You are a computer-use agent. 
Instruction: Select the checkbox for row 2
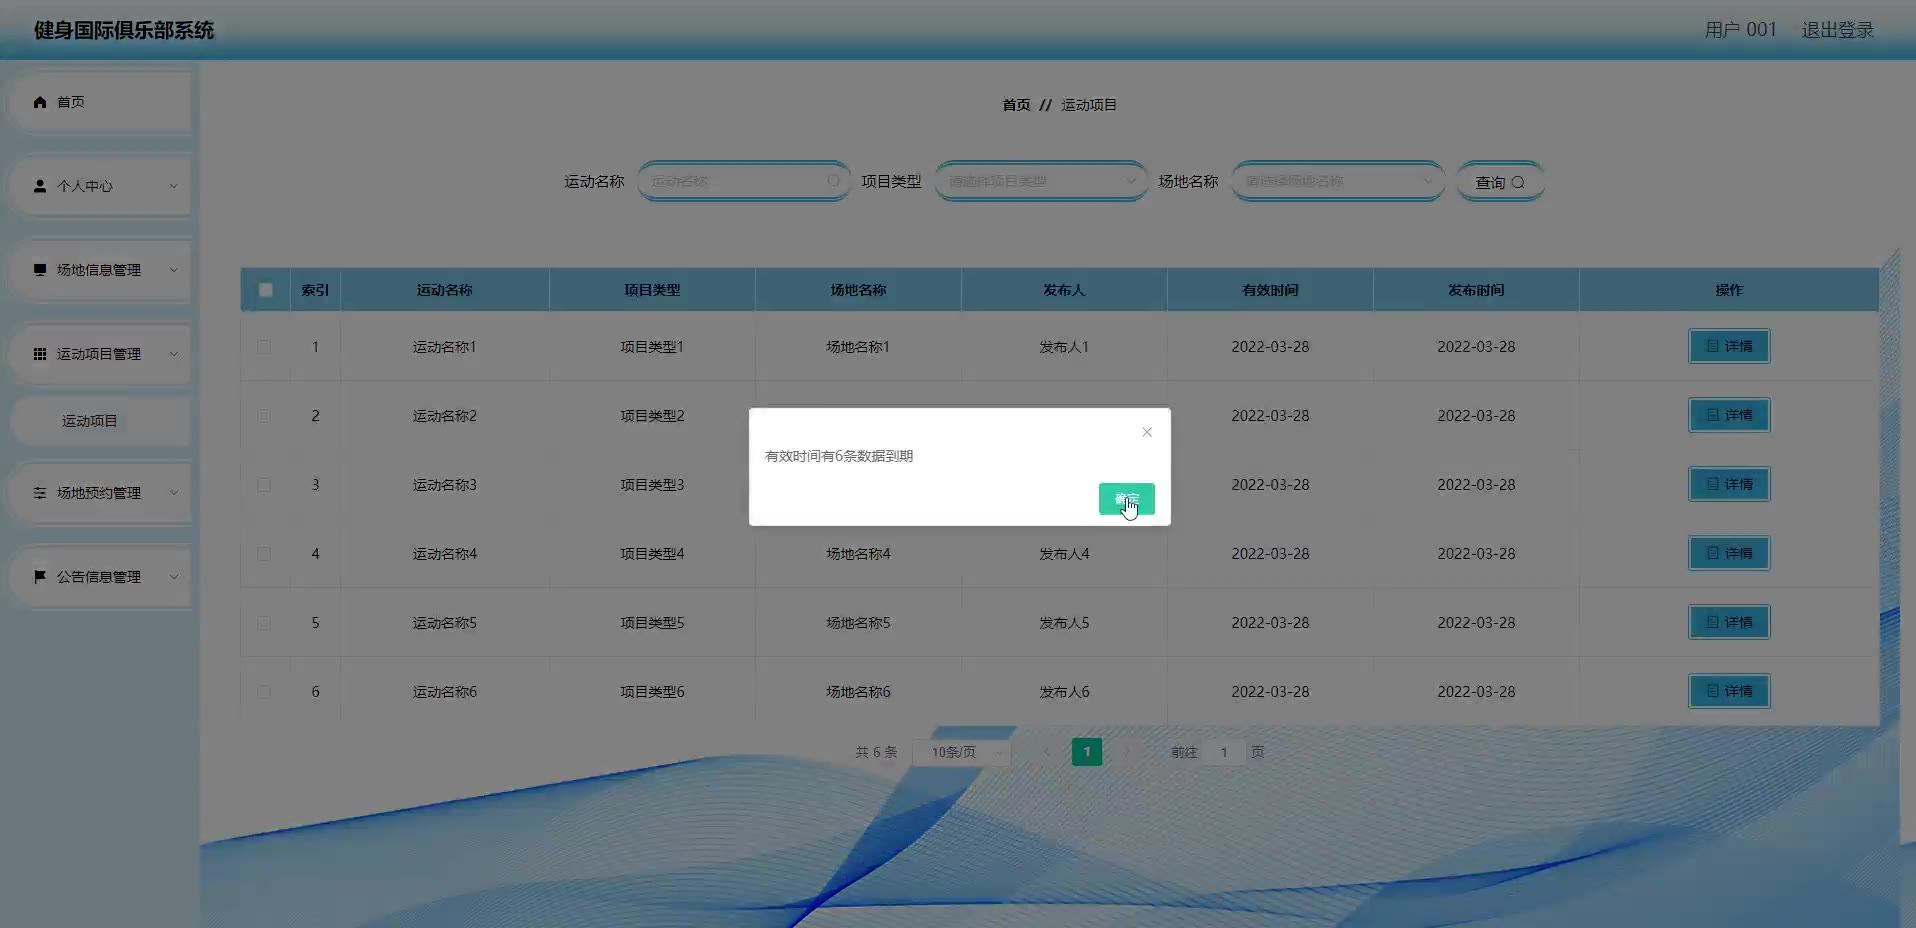pos(264,416)
